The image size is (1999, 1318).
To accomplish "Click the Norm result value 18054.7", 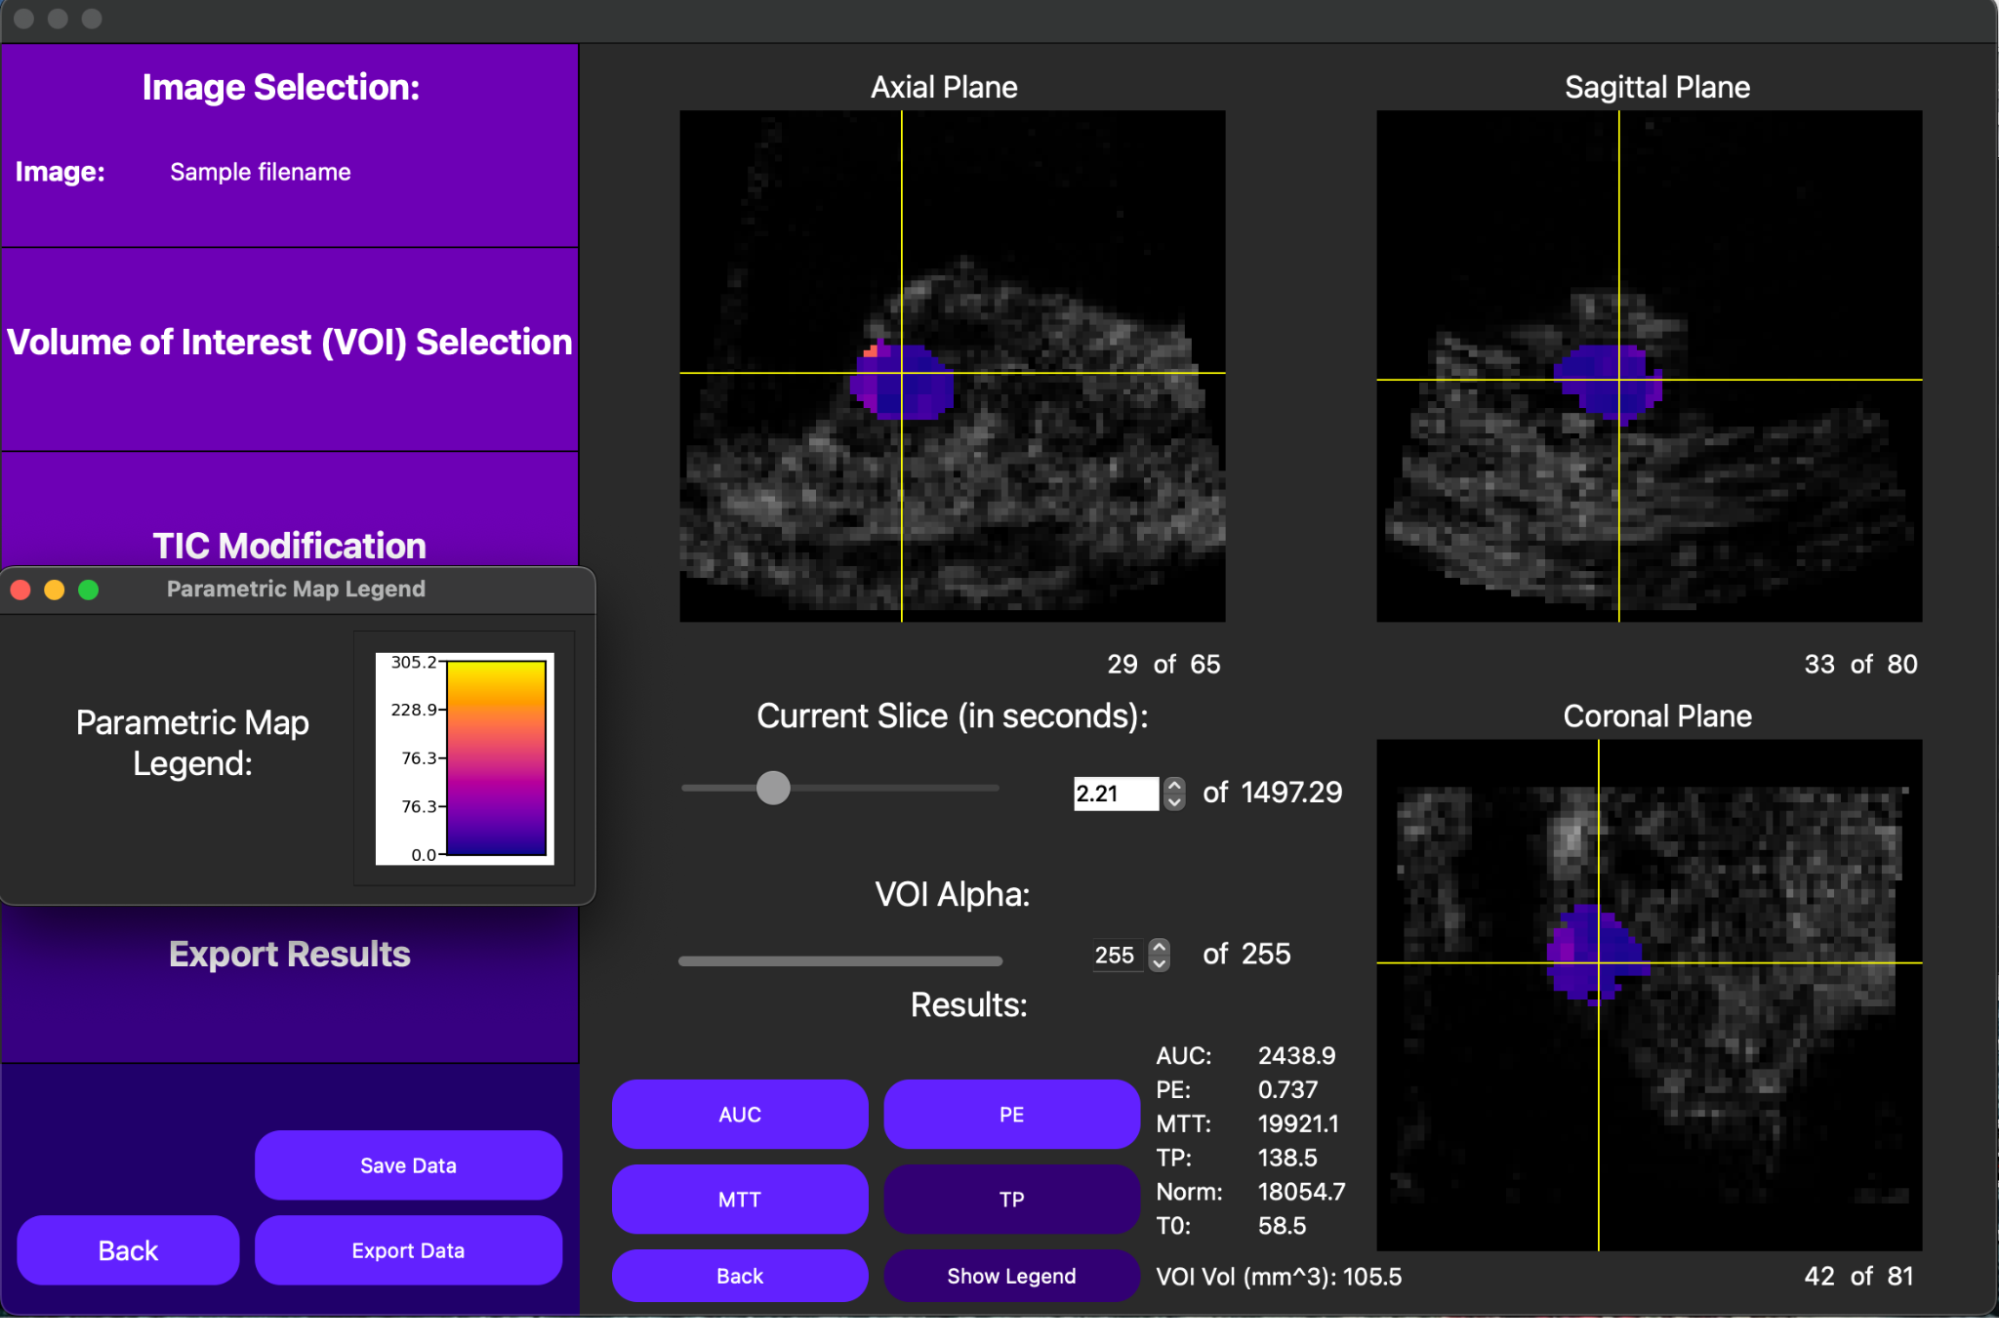I will [x=1302, y=1192].
